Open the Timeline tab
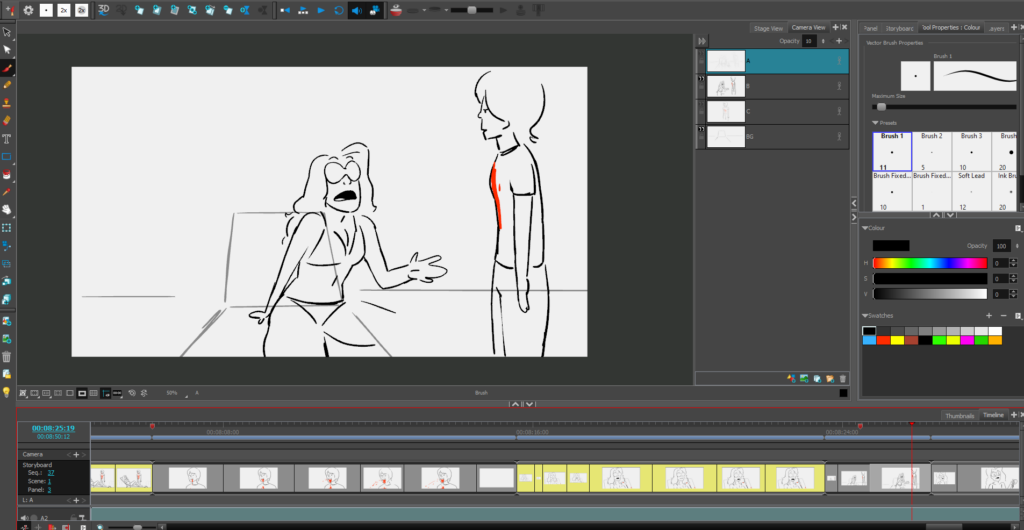1024x530 pixels. (993, 415)
